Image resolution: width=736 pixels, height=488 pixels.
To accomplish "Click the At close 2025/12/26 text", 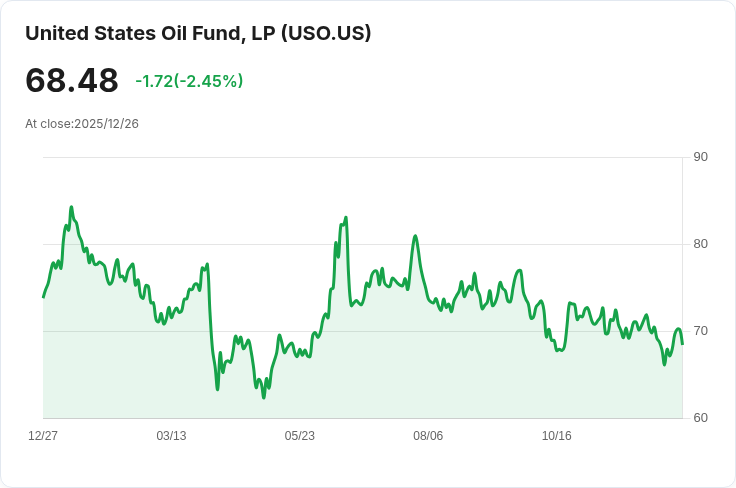I will click(82, 123).
